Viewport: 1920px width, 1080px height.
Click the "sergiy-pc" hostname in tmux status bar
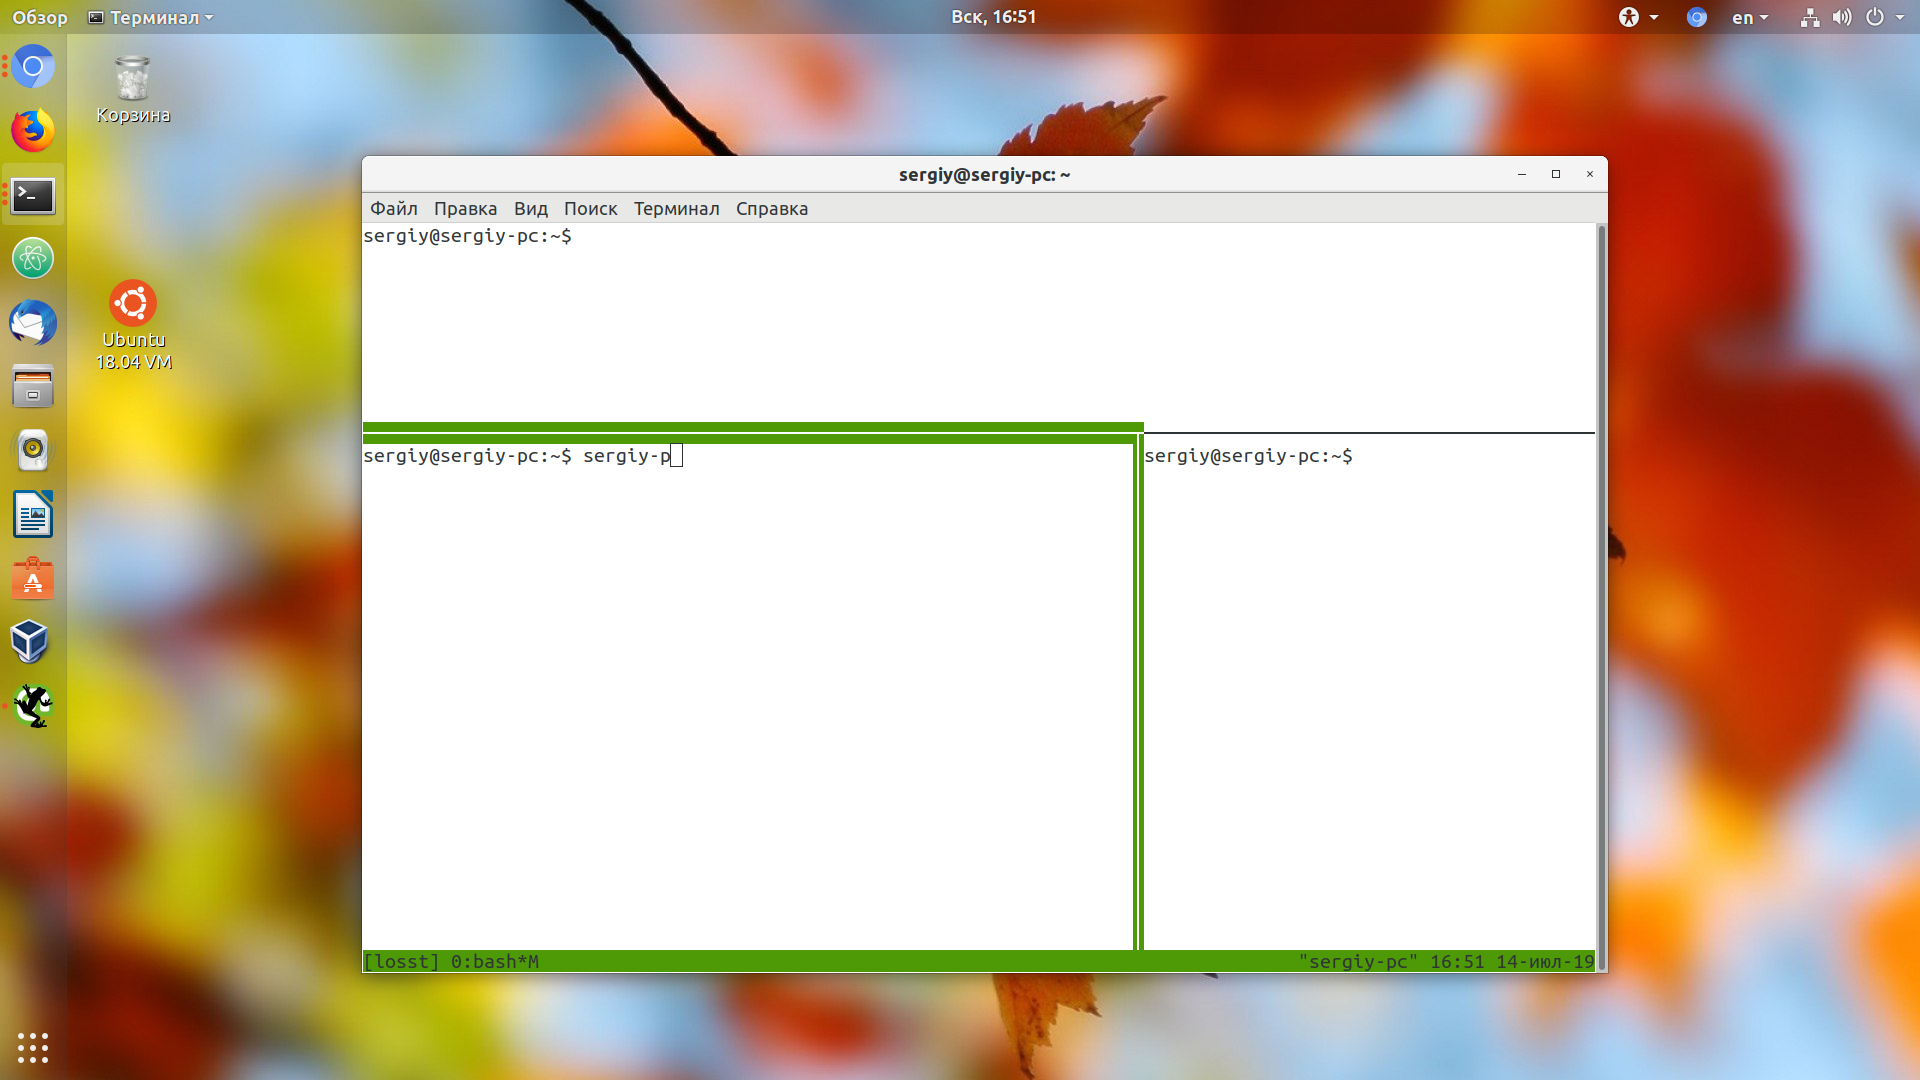coord(1358,962)
